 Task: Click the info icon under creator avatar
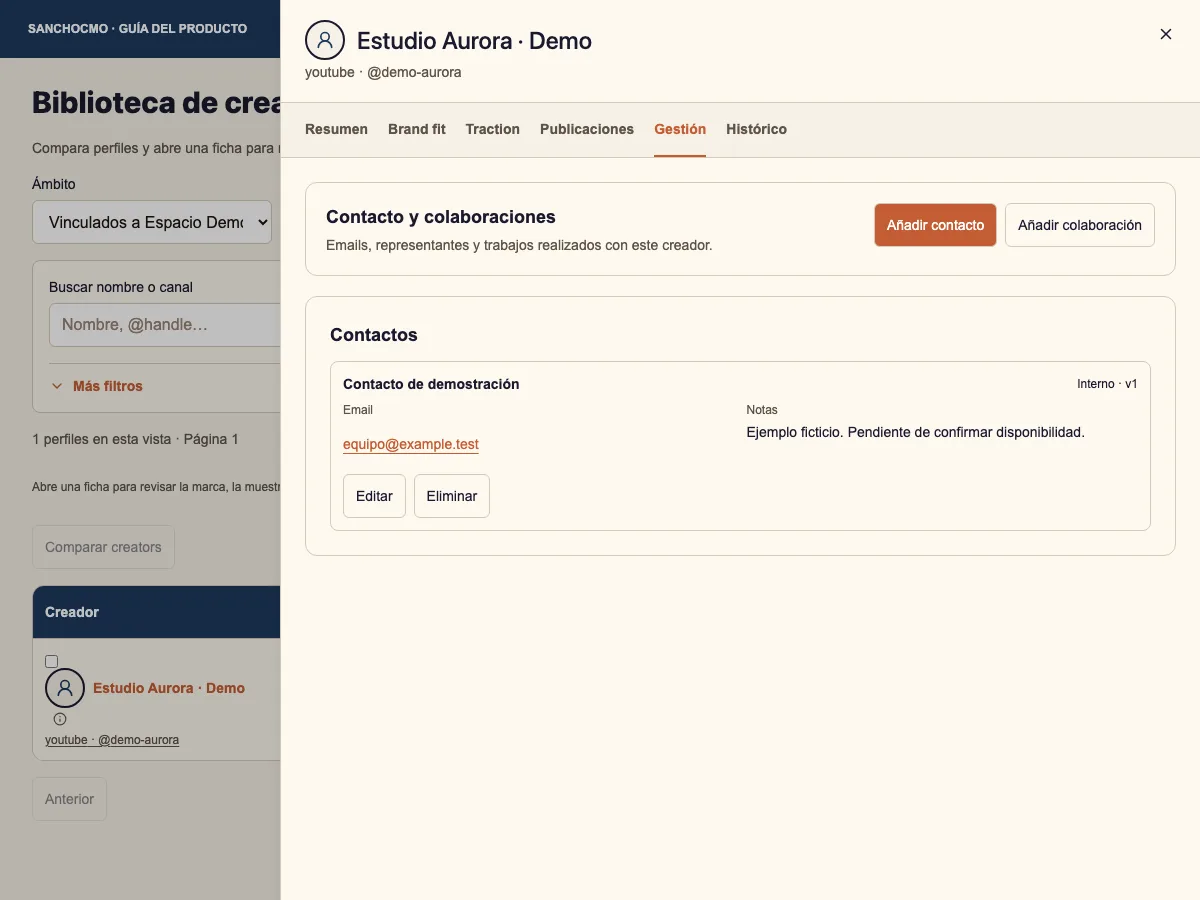[x=60, y=719]
